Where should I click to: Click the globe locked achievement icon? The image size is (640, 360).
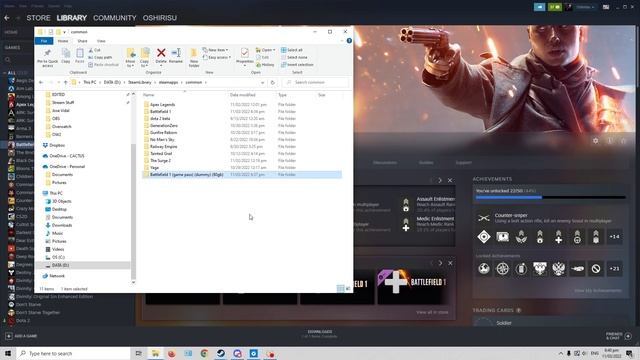(484, 269)
